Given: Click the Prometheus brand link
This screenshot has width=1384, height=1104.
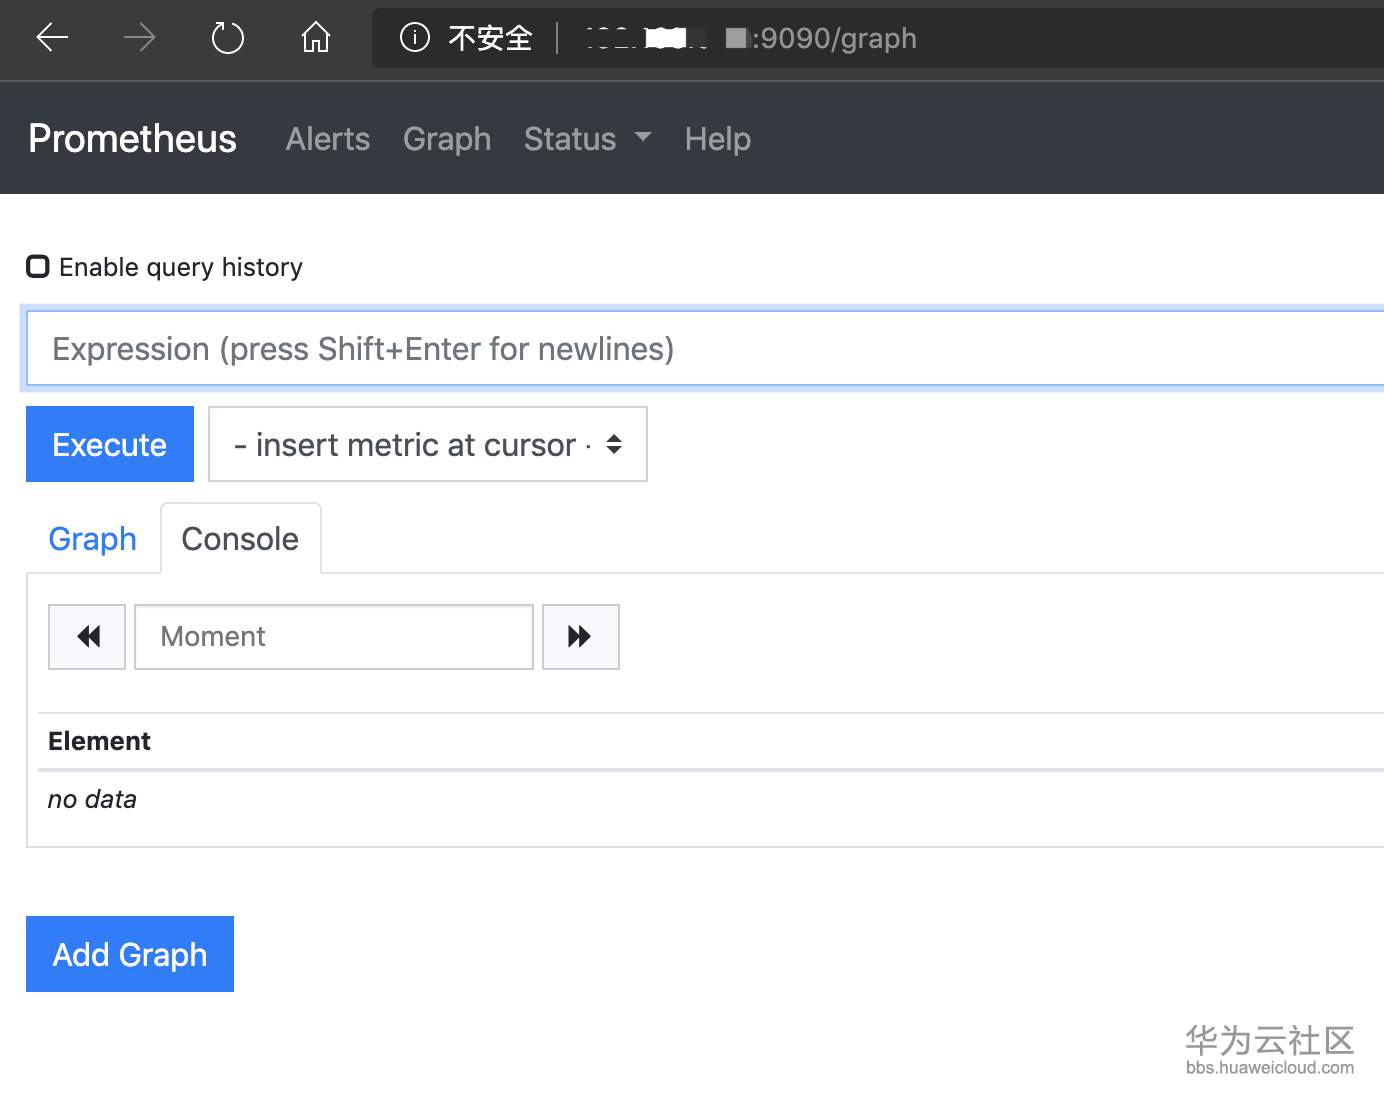Looking at the screenshot, I should pyautogui.click(x=132, y=139).
